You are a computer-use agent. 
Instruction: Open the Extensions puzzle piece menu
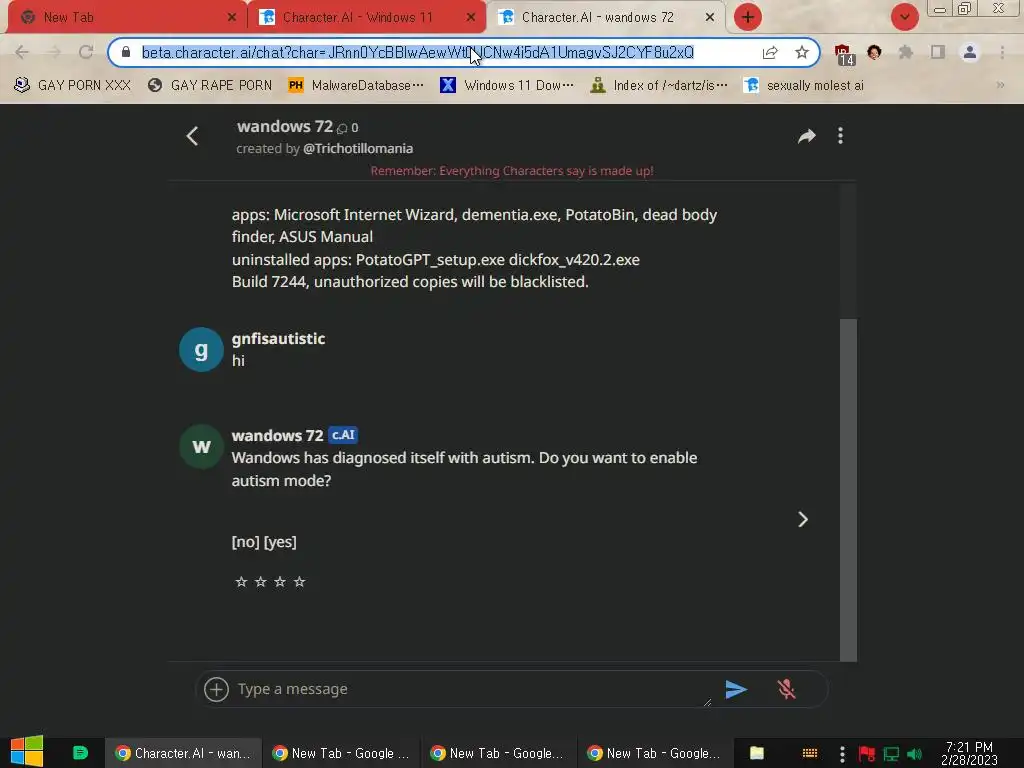click(906, 52)
